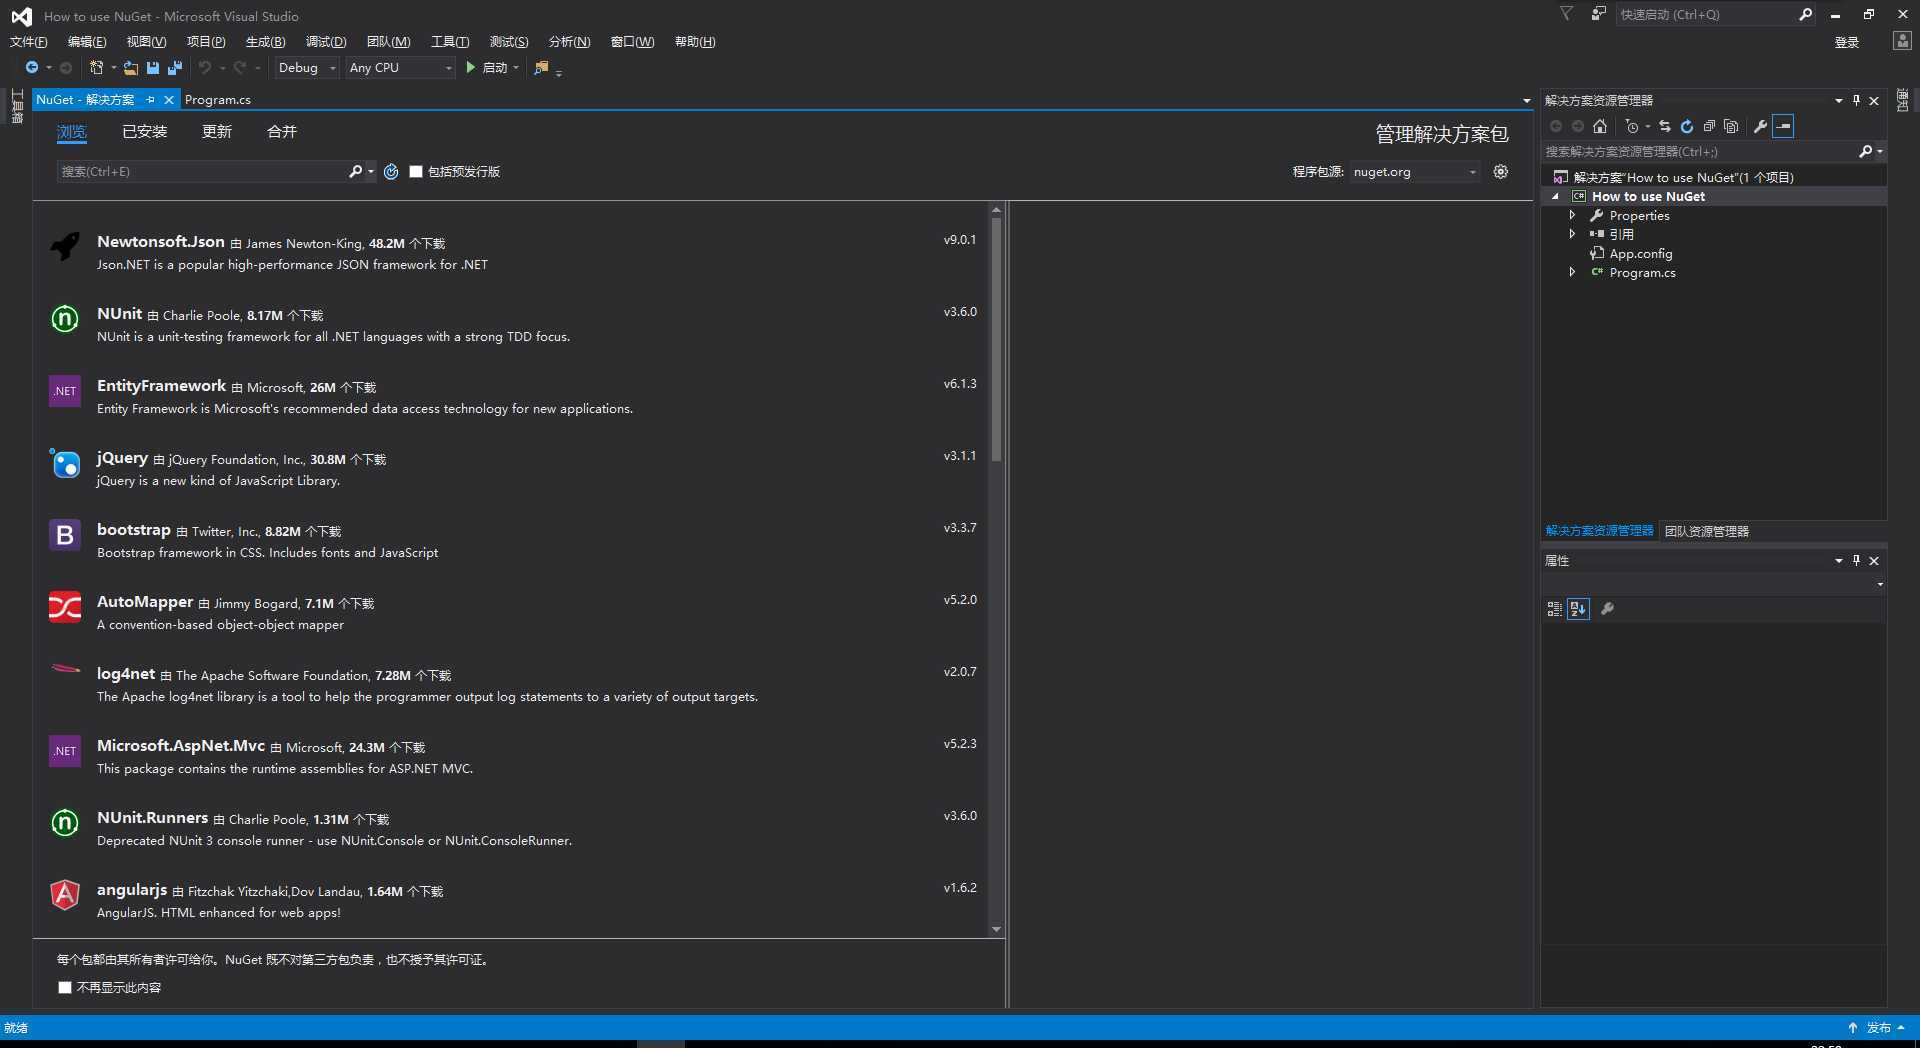This screenshot has height=1048, width=1920.
Task: Click the Newtonsoft.Json package icon
Action: [65, 246]
